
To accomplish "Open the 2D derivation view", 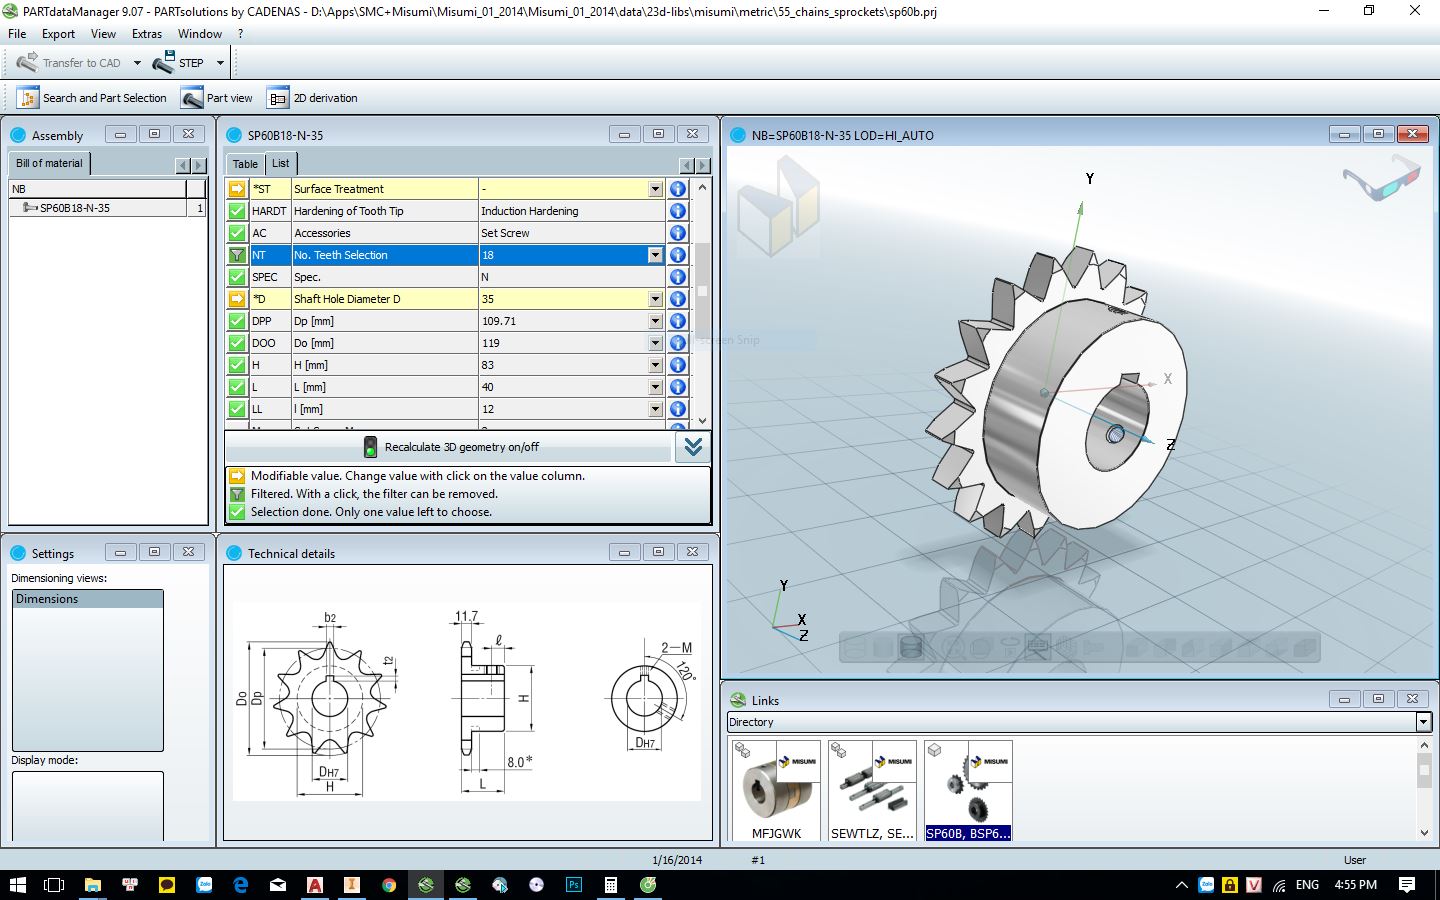I will point(312,98).
